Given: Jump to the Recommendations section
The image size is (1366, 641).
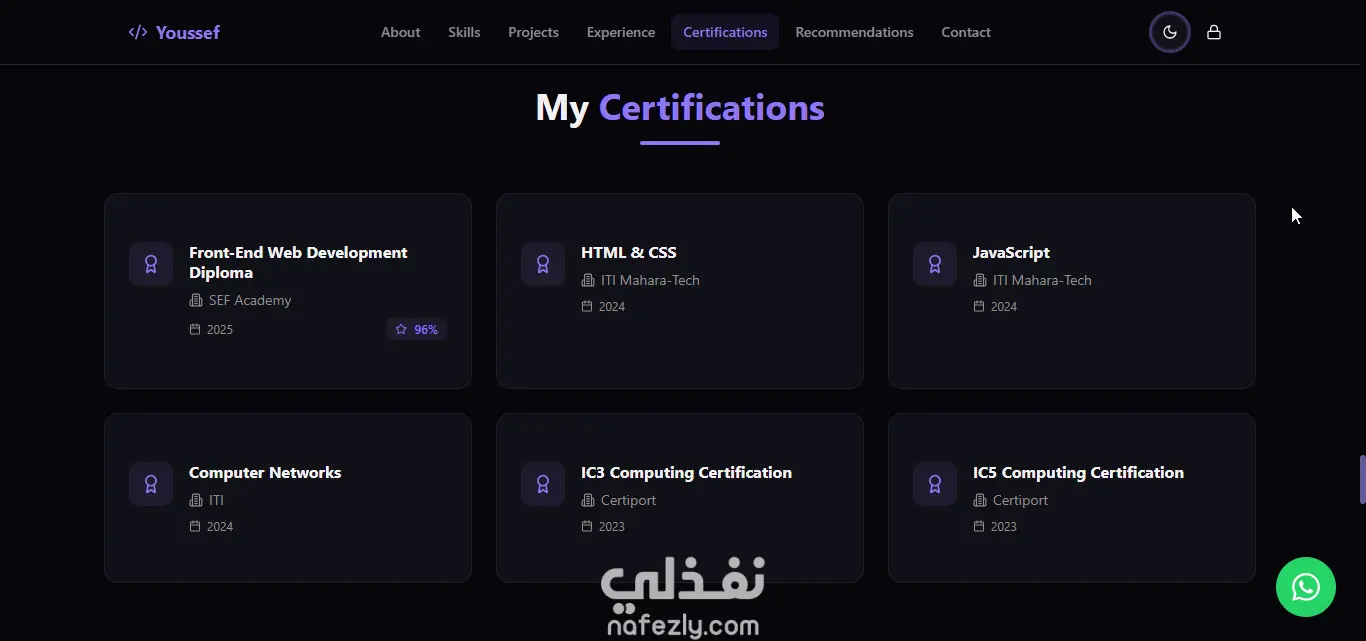Looking at the screenshot, I should coord(854,32).
